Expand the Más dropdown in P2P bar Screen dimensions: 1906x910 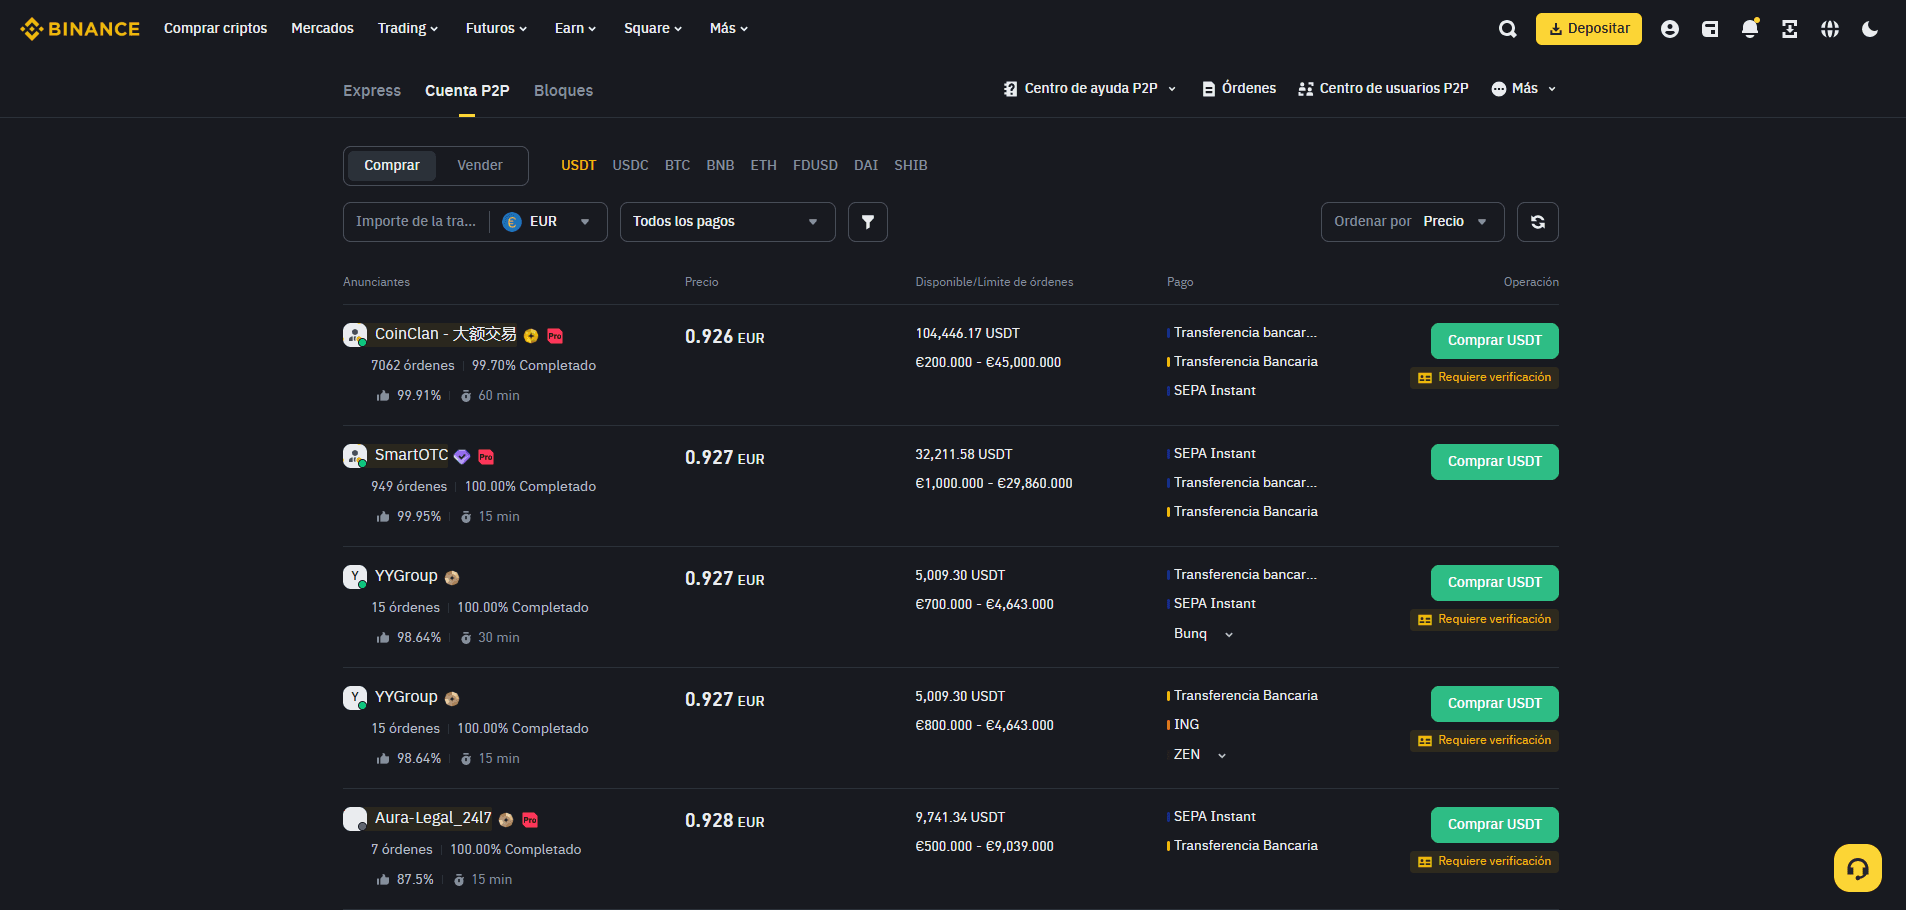(1524, 89)
